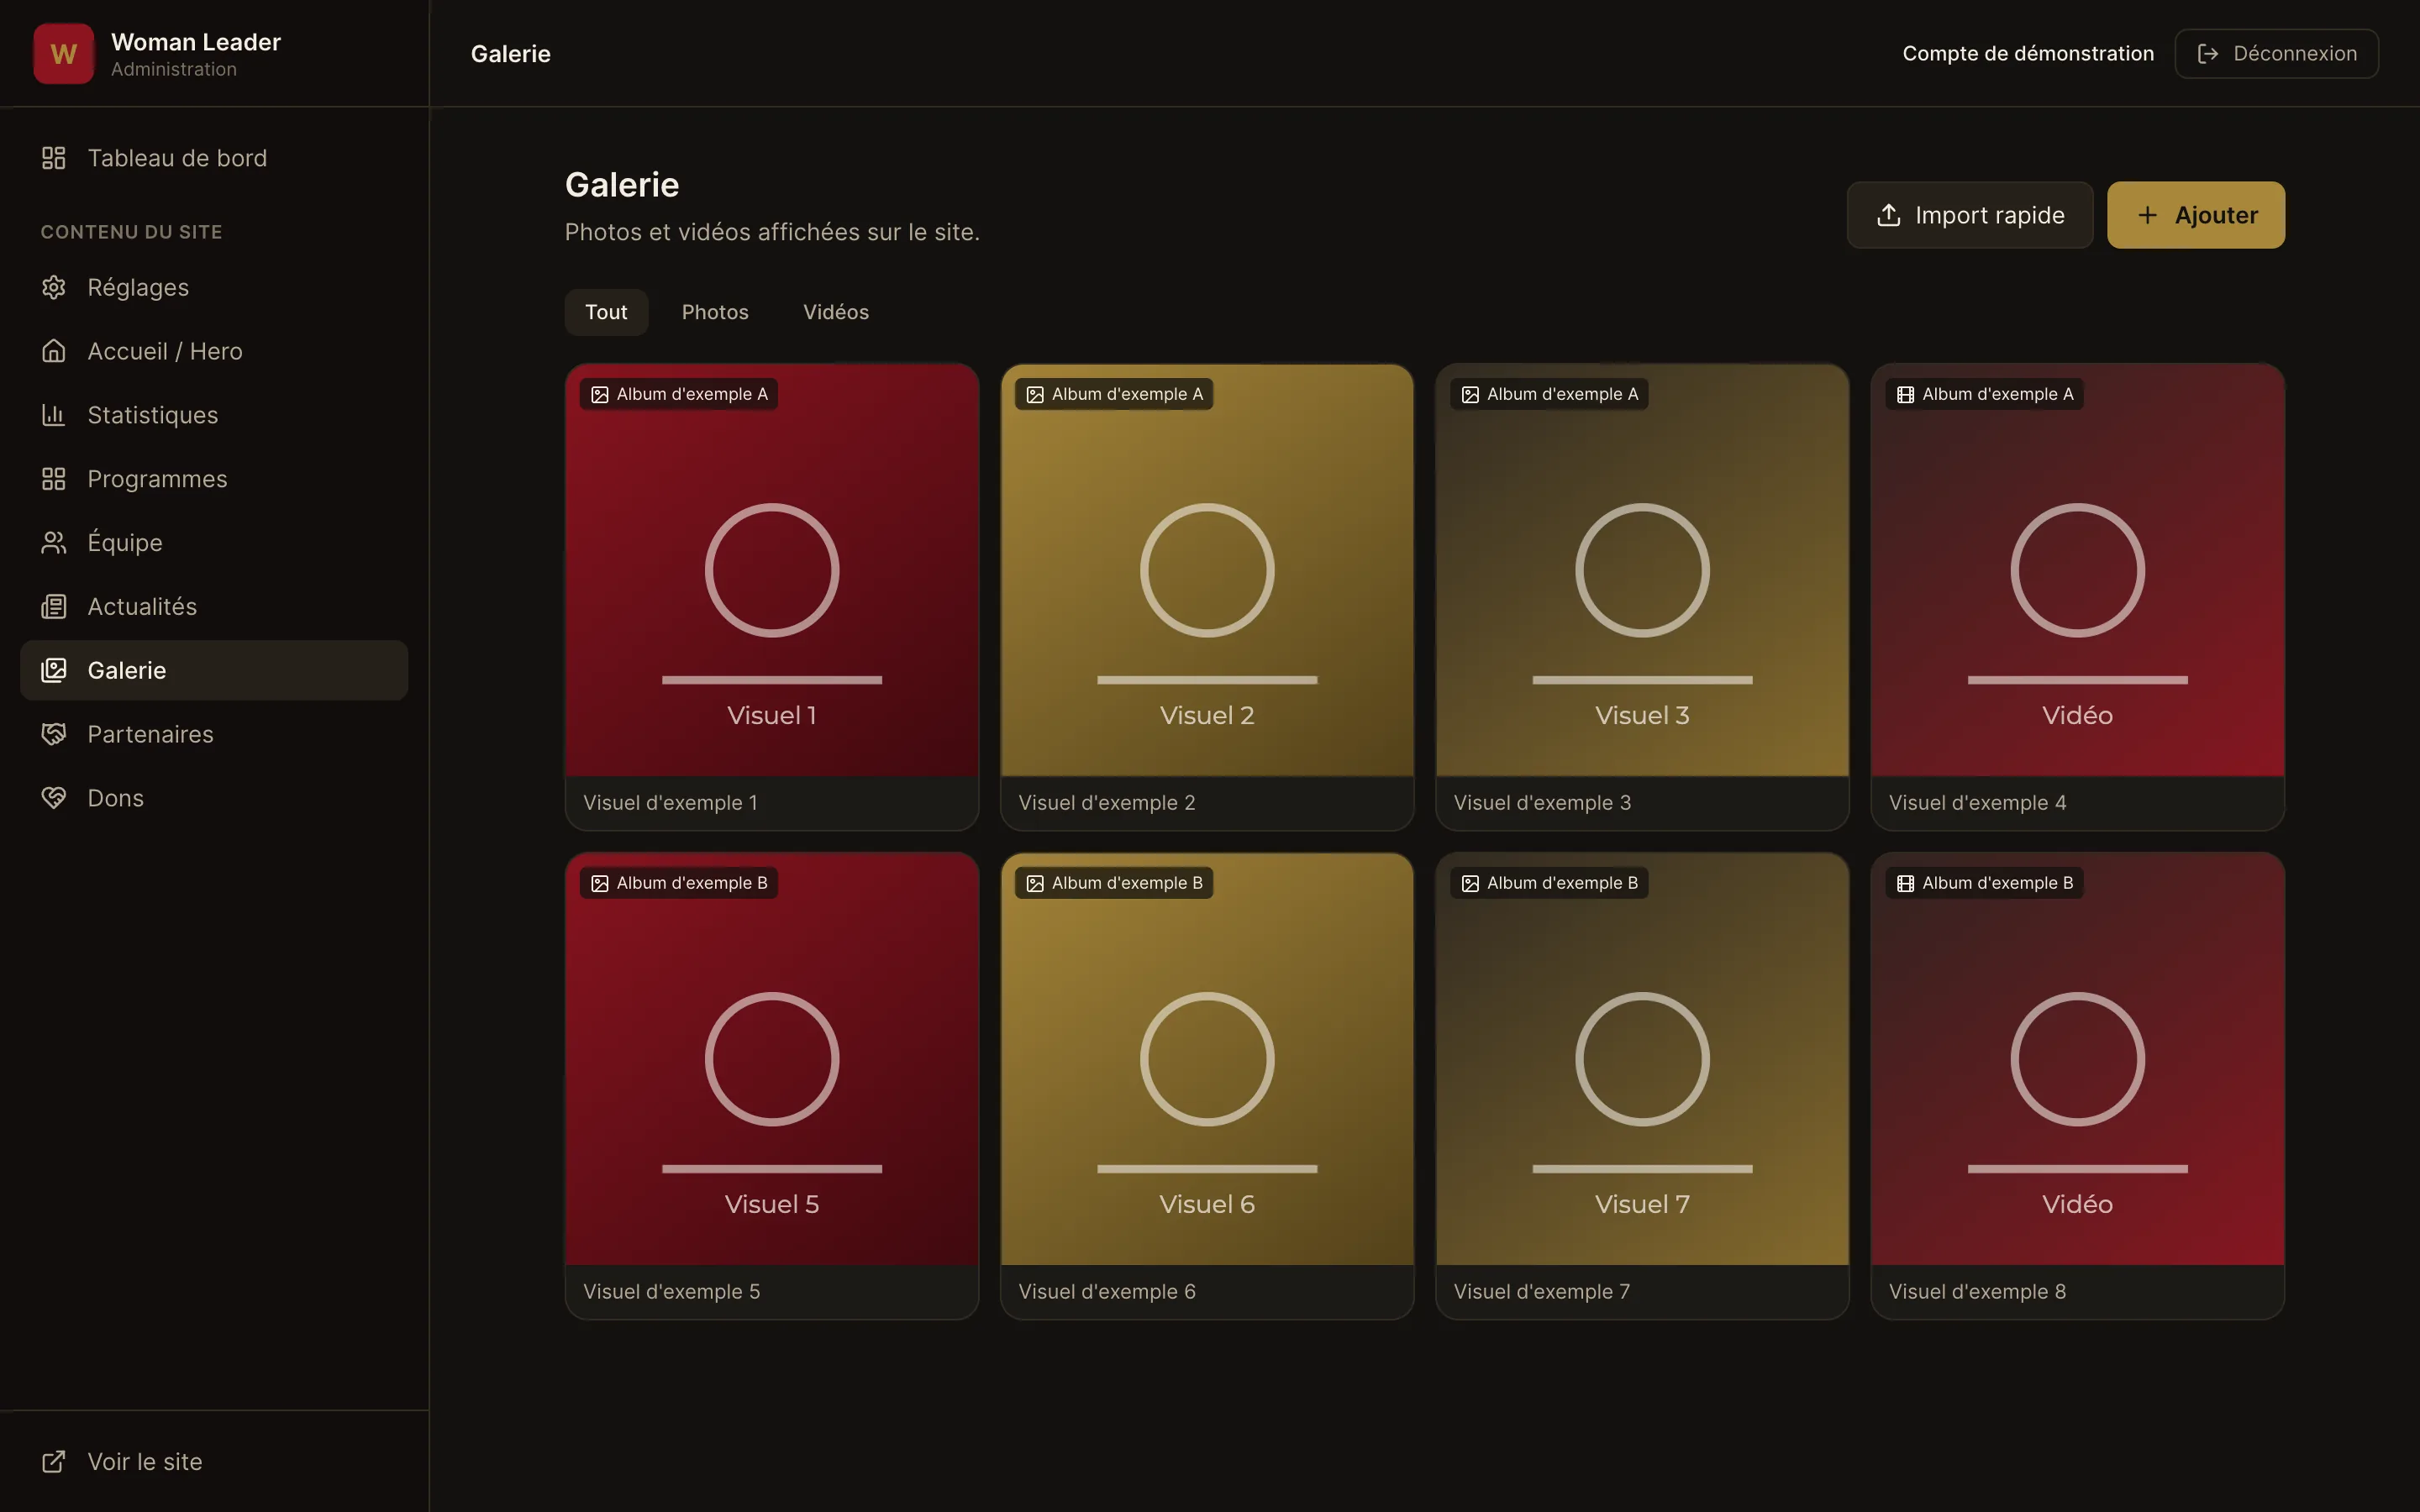2420x1512 pixels.
Task: Open Programmes from the sidebar menu
Action: [x=214, y=479]
